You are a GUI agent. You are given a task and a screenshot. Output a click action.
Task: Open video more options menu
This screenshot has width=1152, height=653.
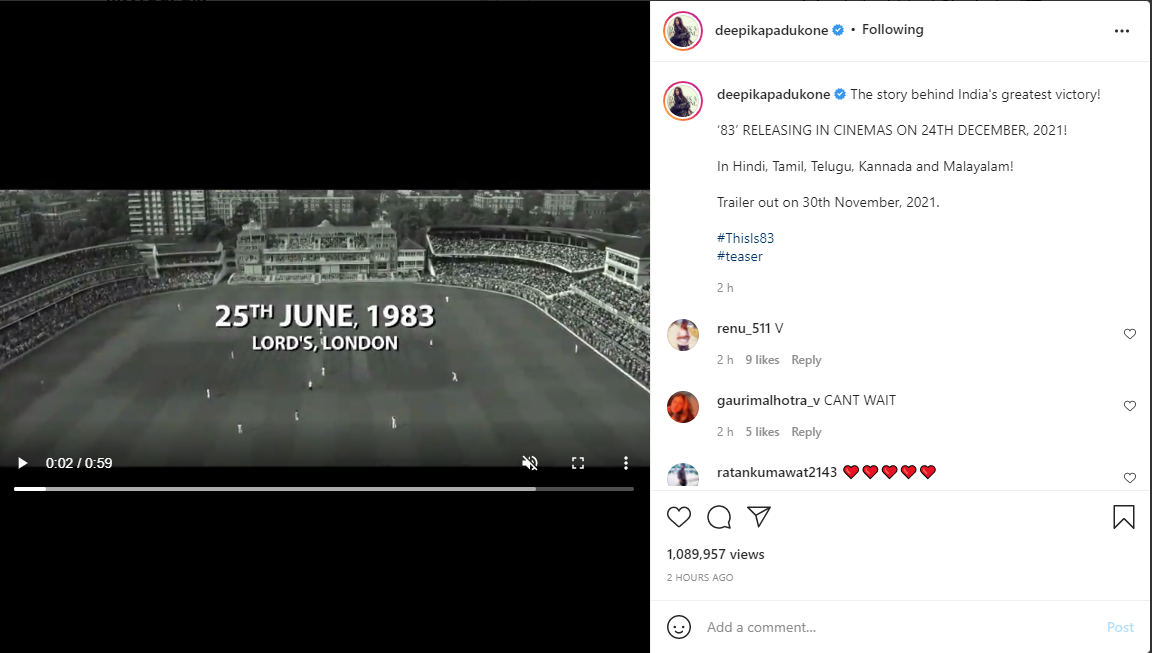tap(626, 463)
